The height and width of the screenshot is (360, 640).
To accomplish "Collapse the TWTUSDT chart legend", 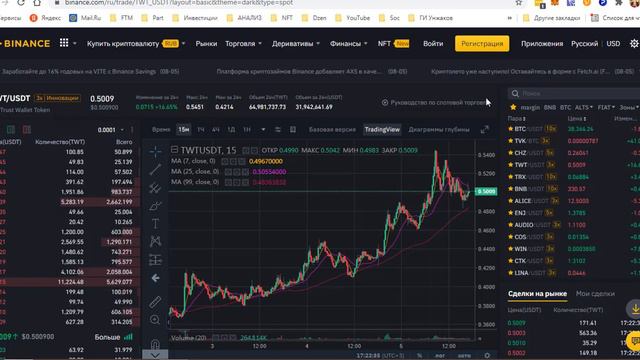I will (x=174, y=150).
